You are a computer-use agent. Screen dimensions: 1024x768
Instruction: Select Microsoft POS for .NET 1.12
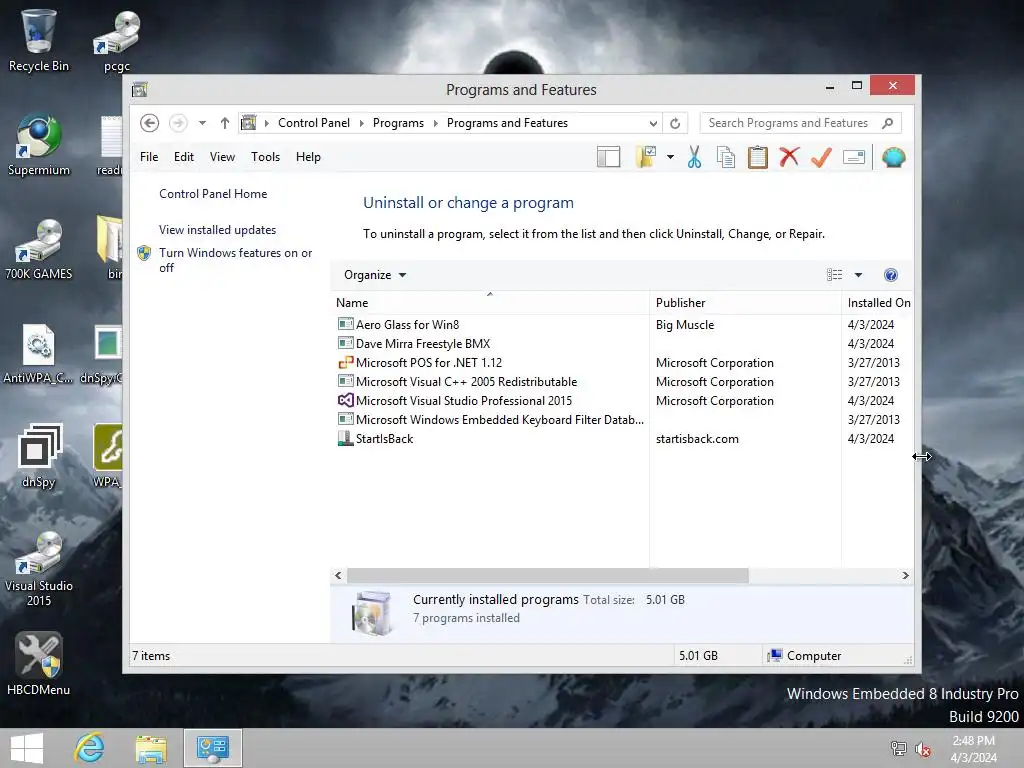(420, 362)
